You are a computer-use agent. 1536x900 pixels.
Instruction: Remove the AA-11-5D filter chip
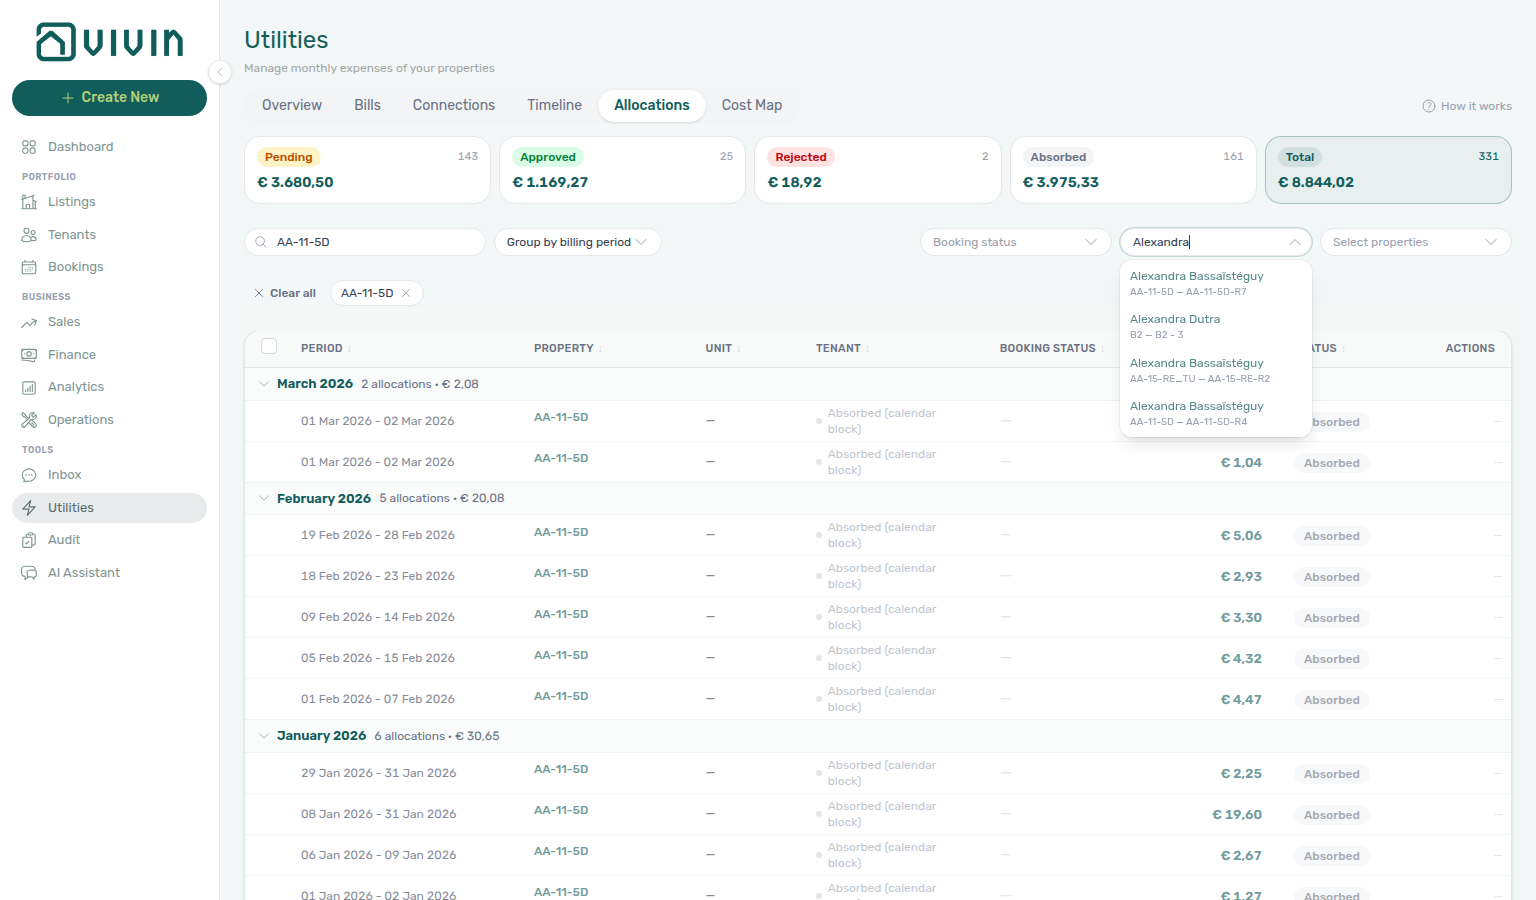point(406,293)
